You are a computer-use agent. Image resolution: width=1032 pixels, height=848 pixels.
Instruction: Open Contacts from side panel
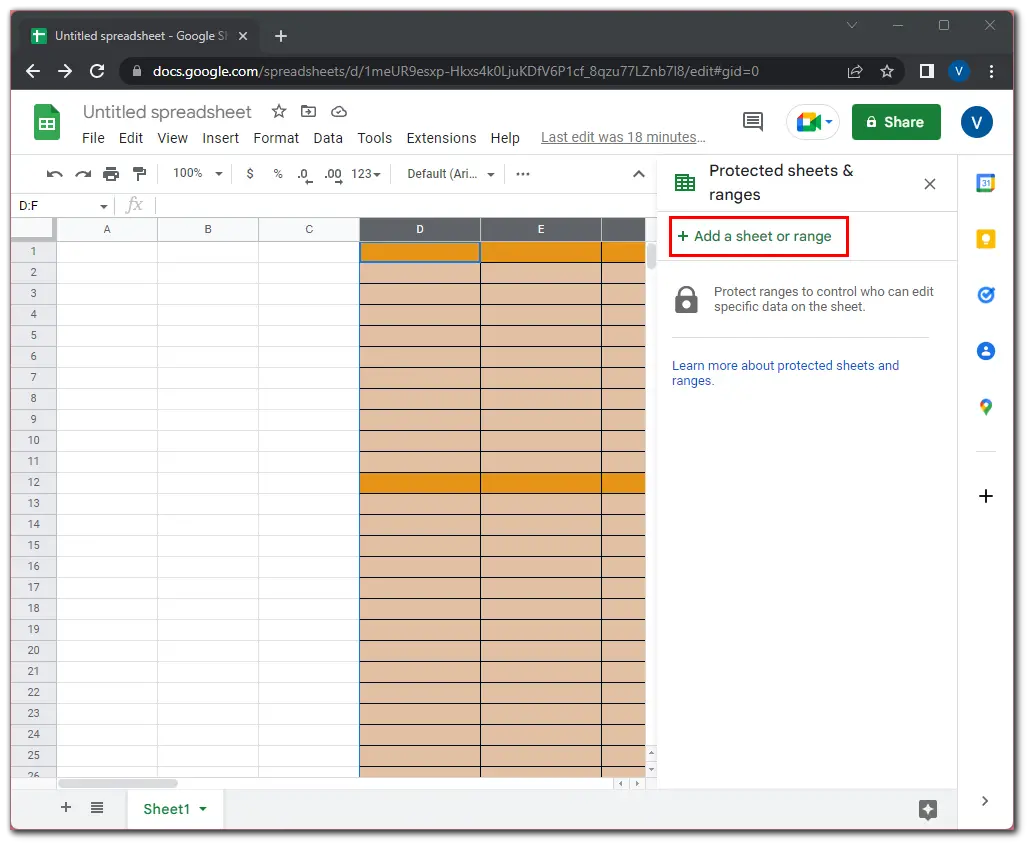[x=985, y=351]
